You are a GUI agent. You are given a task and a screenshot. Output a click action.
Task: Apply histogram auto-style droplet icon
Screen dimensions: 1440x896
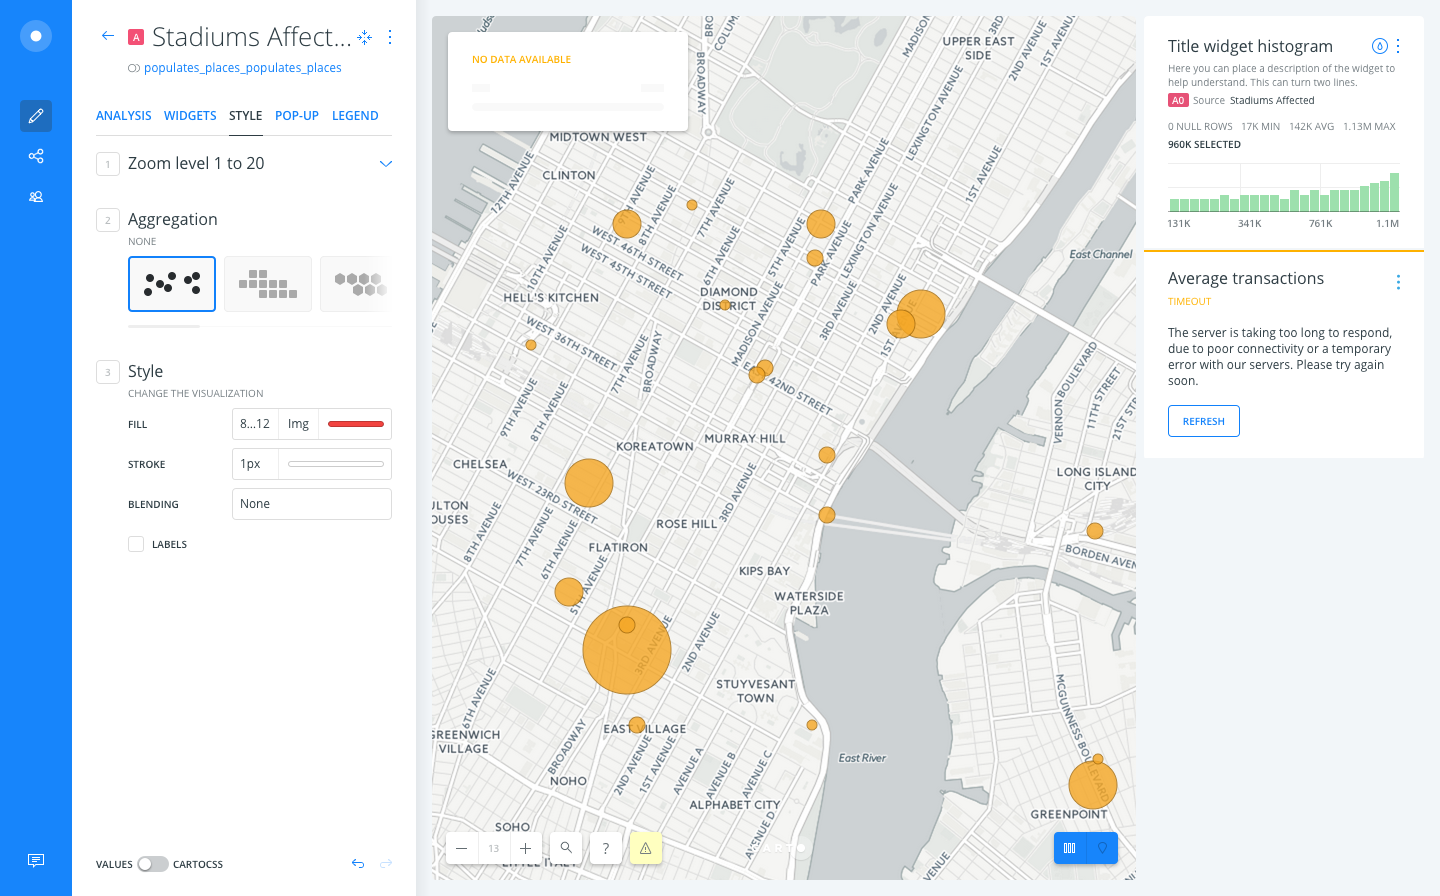pos(1379,46)
